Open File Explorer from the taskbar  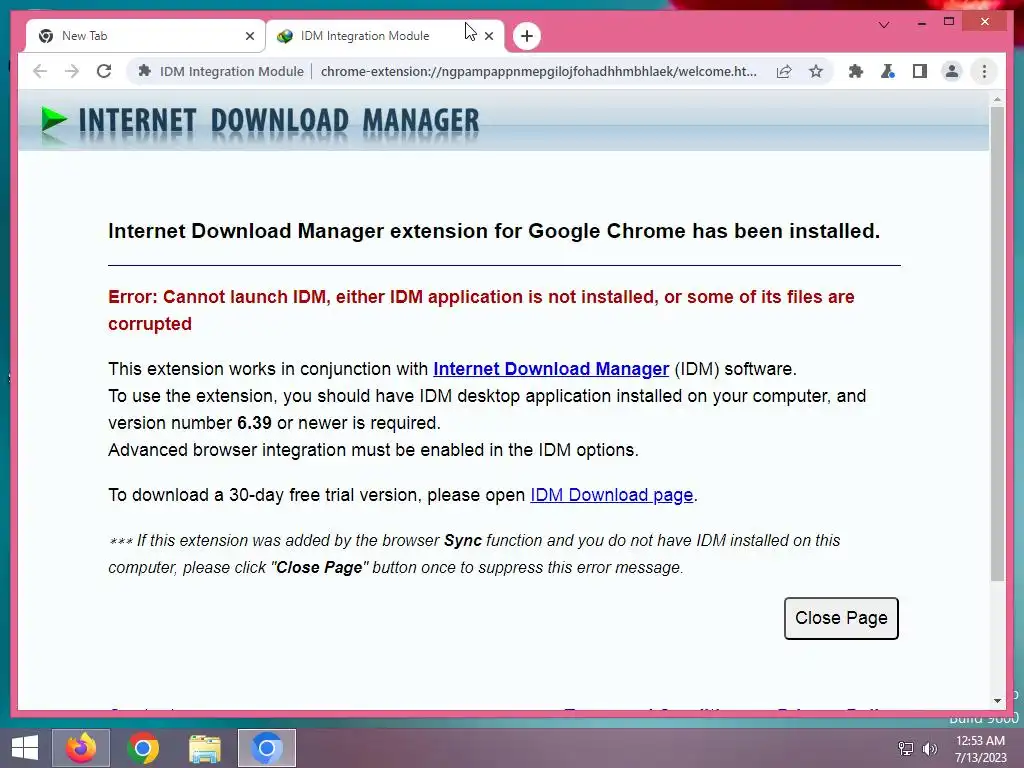click(x=204, y=748)
